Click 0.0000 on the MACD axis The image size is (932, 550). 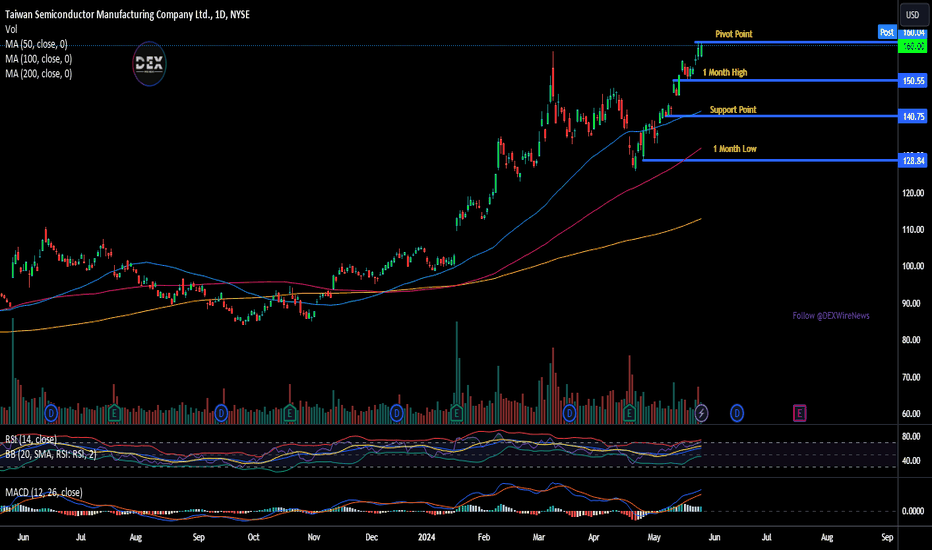point(912,511)
